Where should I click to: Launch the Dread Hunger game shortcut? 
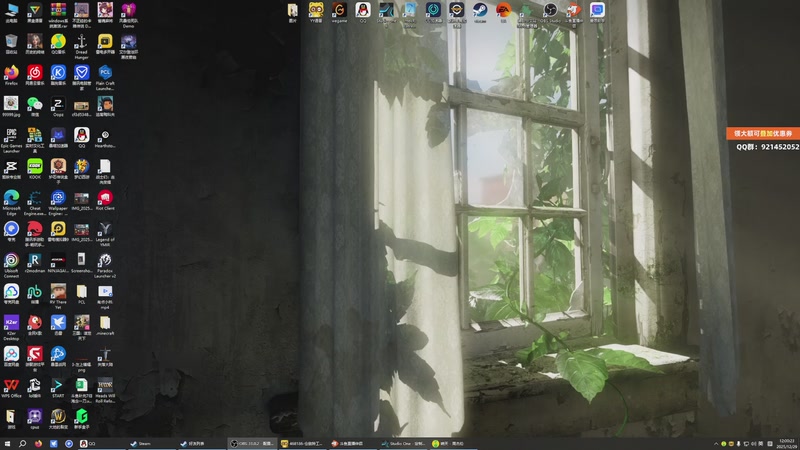pos(82,46)
